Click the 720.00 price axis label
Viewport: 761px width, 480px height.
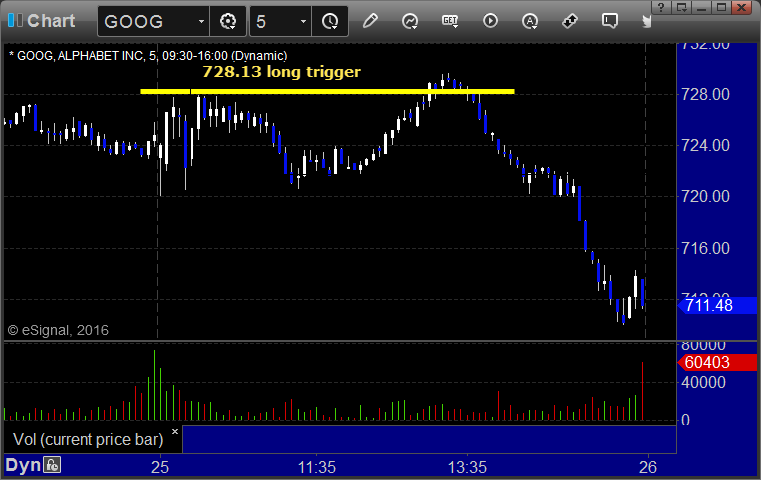click(x=705, y=197)
